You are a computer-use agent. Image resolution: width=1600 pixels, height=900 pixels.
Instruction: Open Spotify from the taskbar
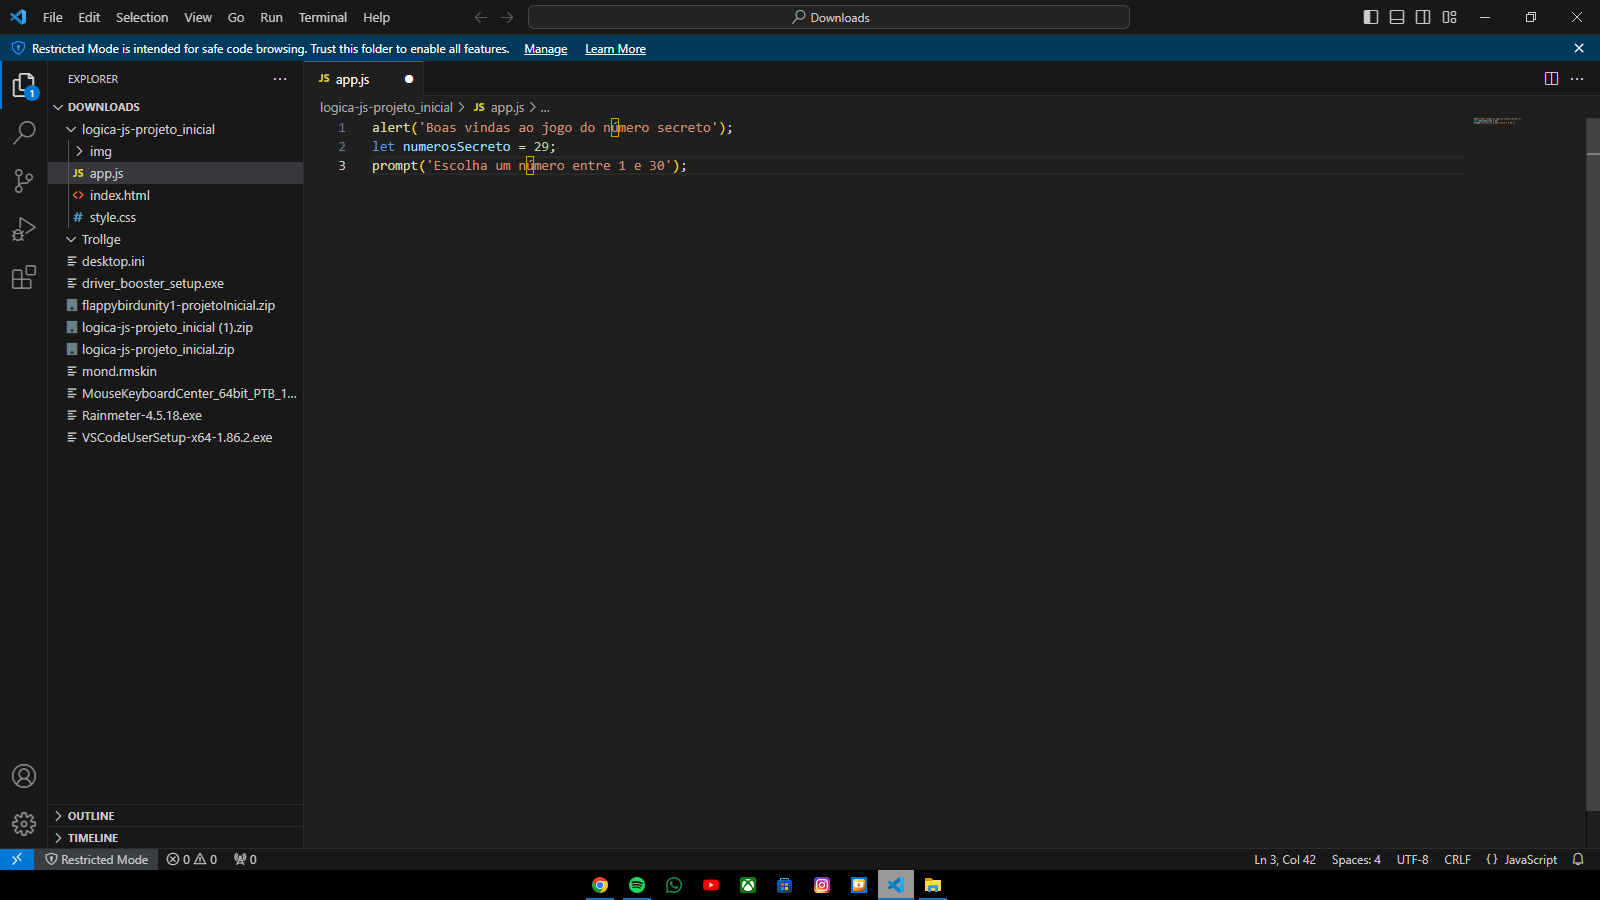tap(637, 885)
